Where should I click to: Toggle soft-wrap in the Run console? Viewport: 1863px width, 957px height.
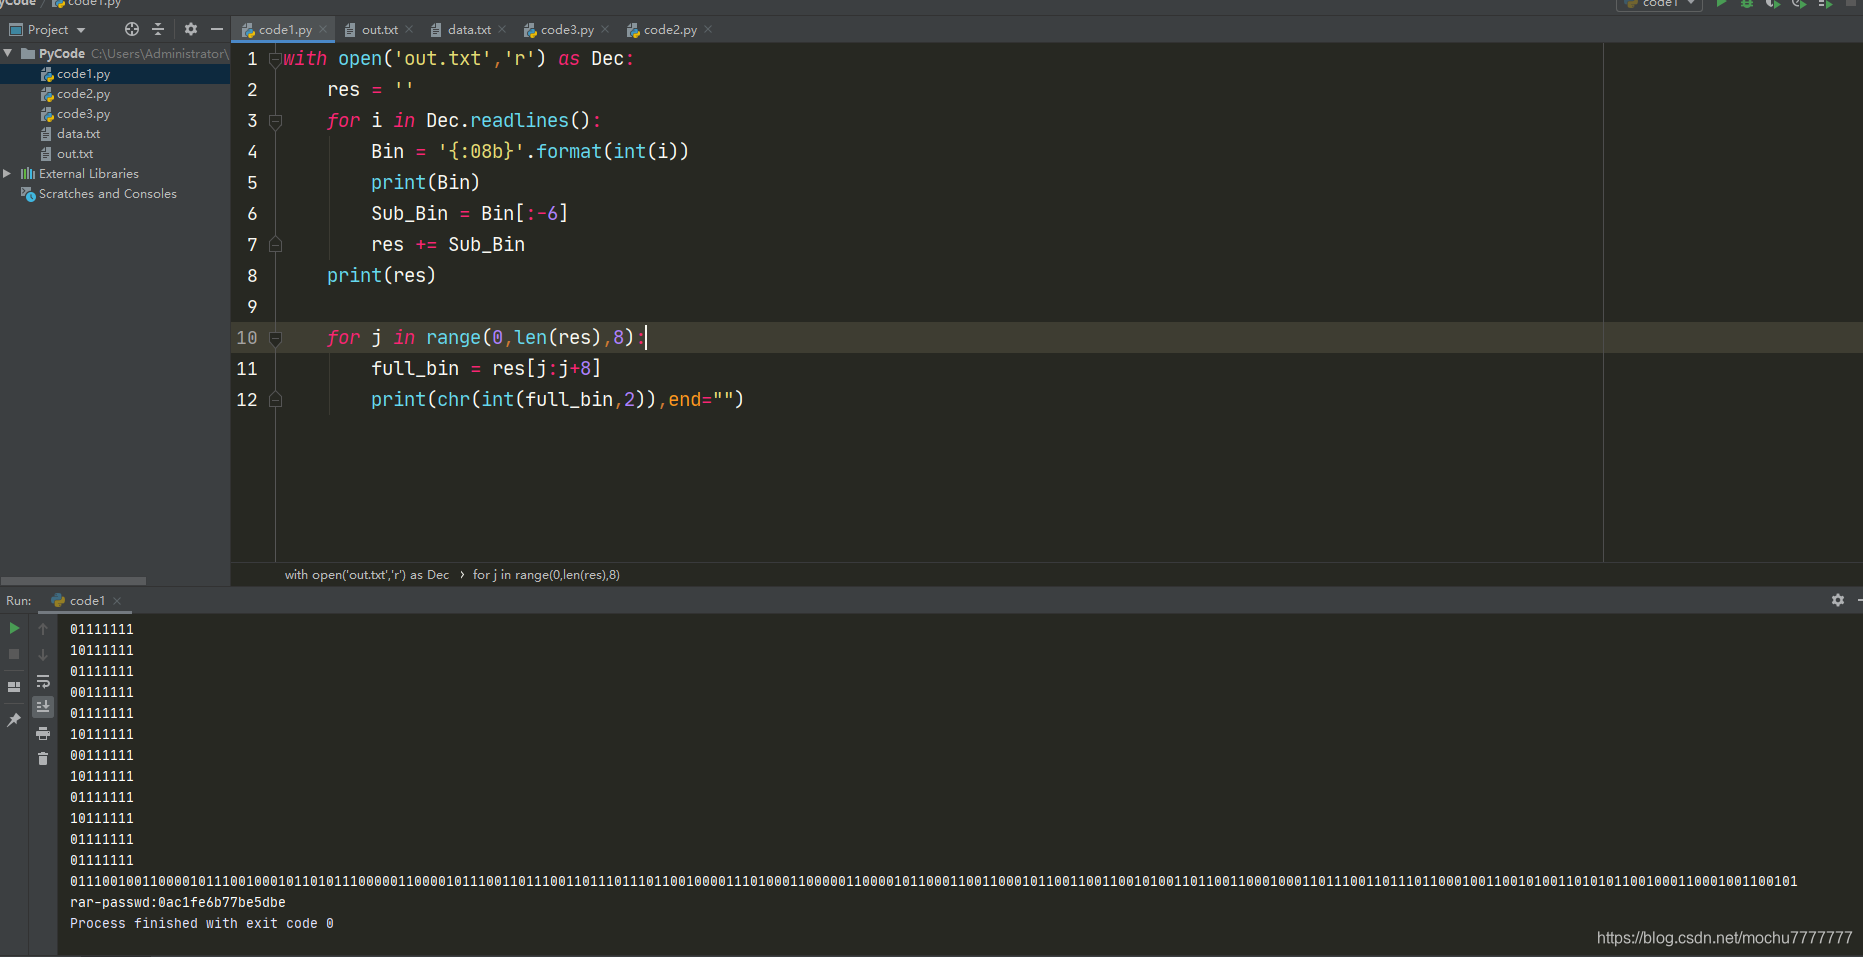tap(43, 681)
